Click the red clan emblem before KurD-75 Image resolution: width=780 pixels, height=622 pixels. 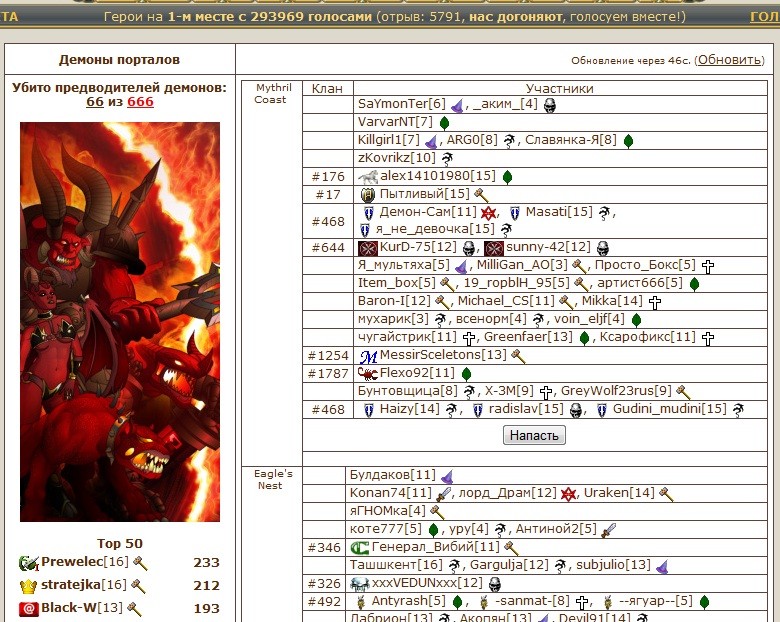368,248
